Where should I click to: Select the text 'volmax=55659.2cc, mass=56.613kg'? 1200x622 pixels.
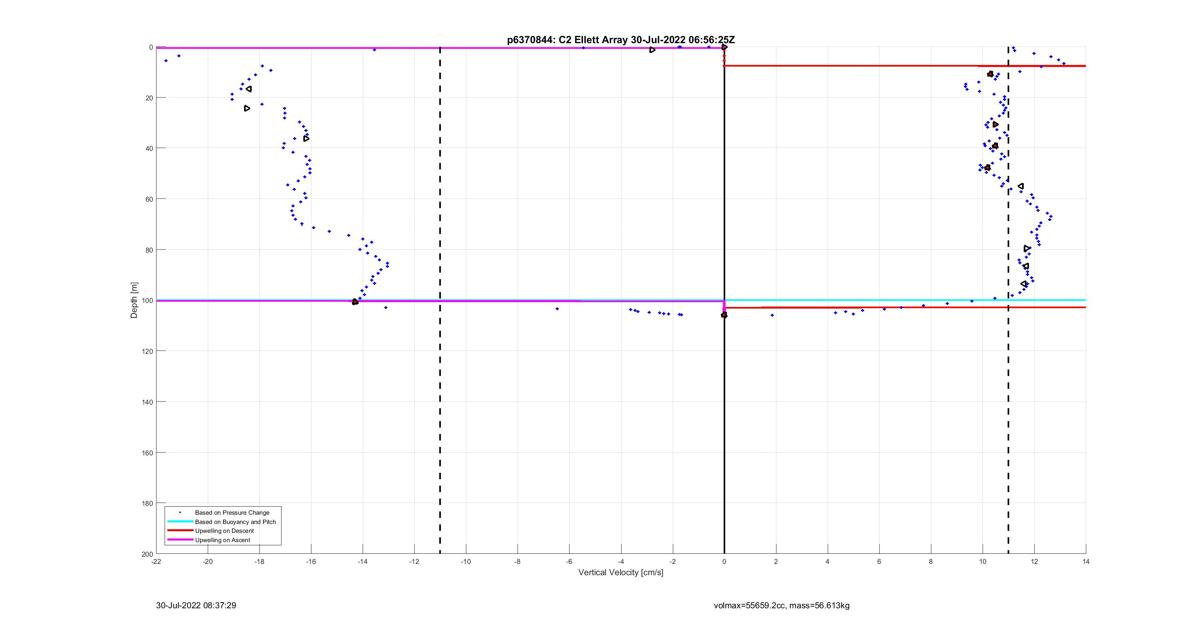click(x=781, y=605)
